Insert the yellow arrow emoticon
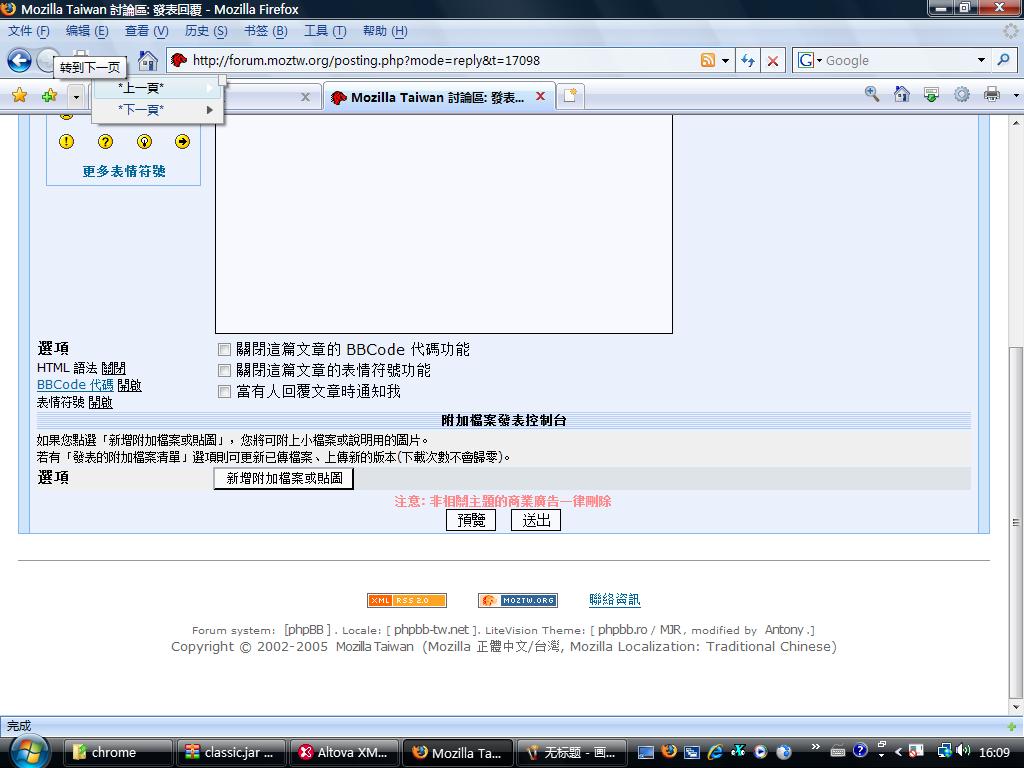 tap(182, 142)
